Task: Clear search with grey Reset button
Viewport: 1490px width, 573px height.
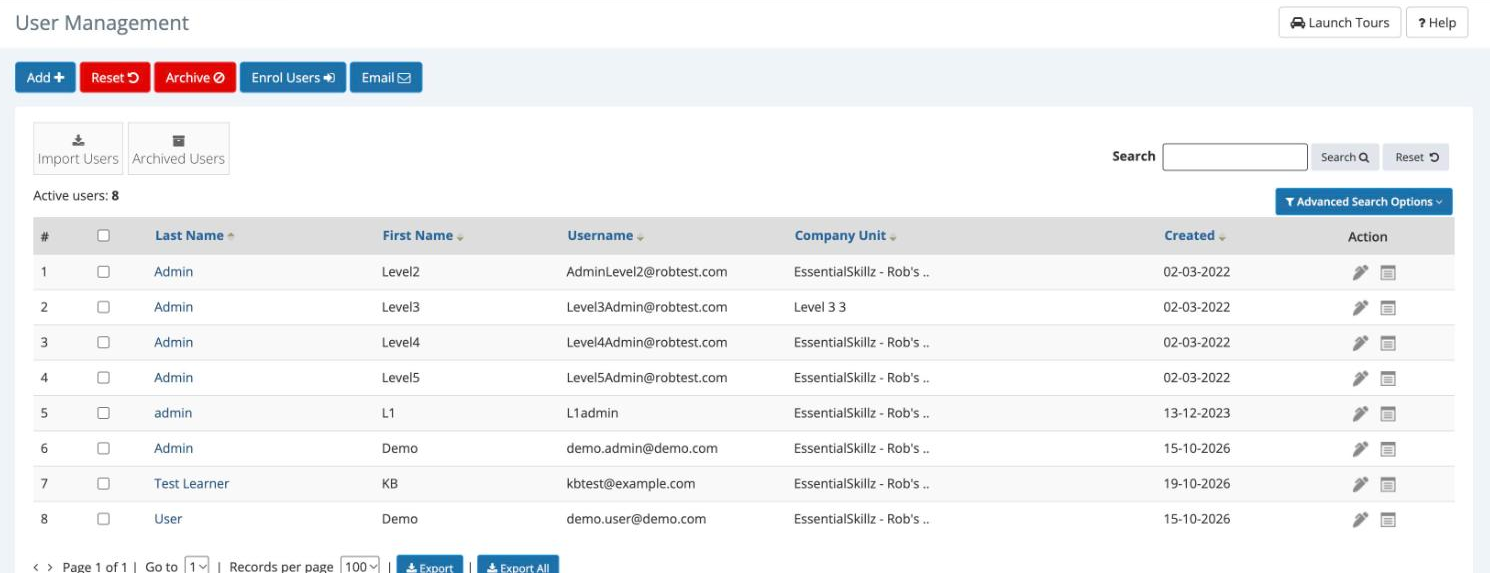Action: coord(1416,157)
